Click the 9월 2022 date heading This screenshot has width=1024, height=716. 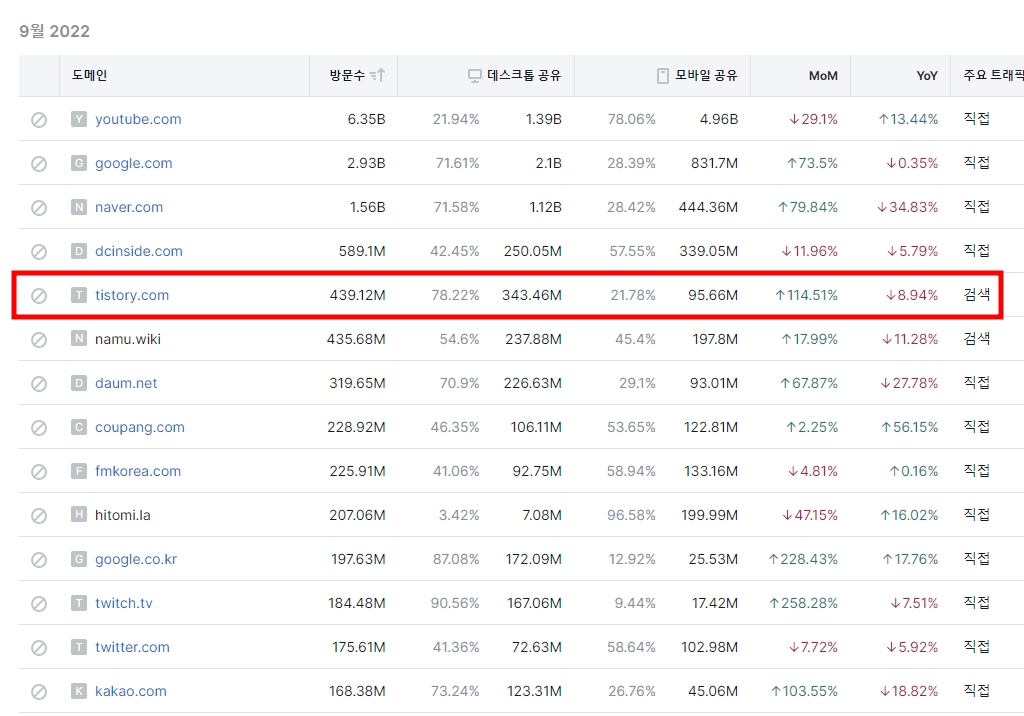coord(54,31)
